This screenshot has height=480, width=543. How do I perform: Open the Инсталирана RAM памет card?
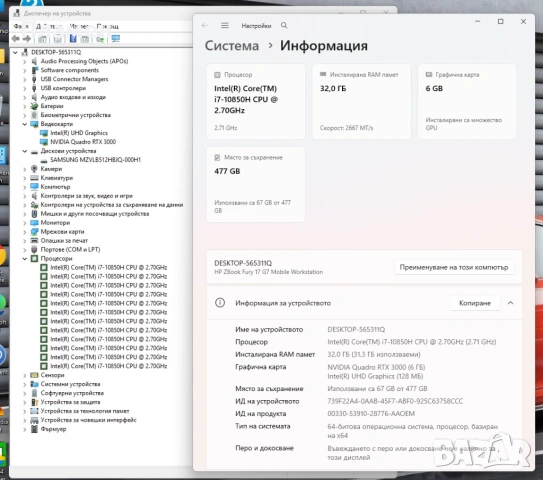coord(362,101)
